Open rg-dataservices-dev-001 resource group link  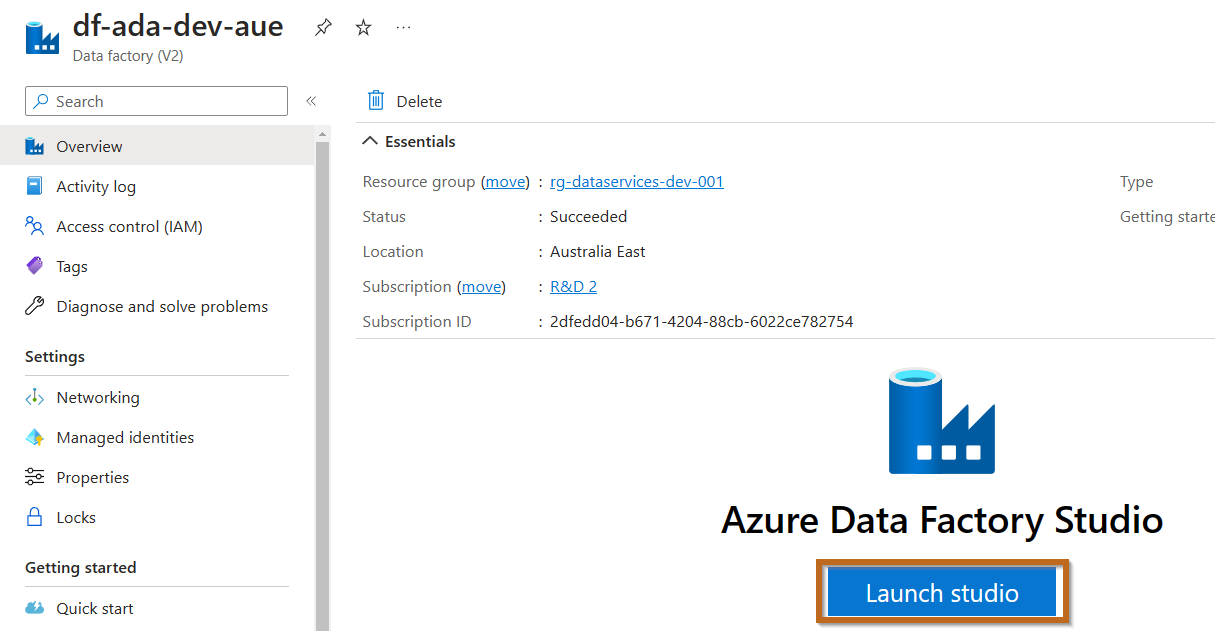coord(637,181)
